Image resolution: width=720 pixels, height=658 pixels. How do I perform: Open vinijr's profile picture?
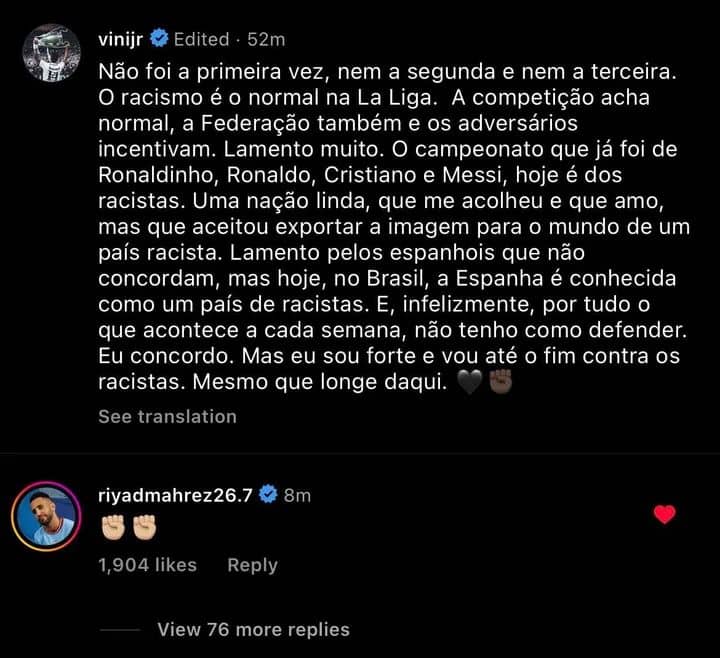point(50,54)
